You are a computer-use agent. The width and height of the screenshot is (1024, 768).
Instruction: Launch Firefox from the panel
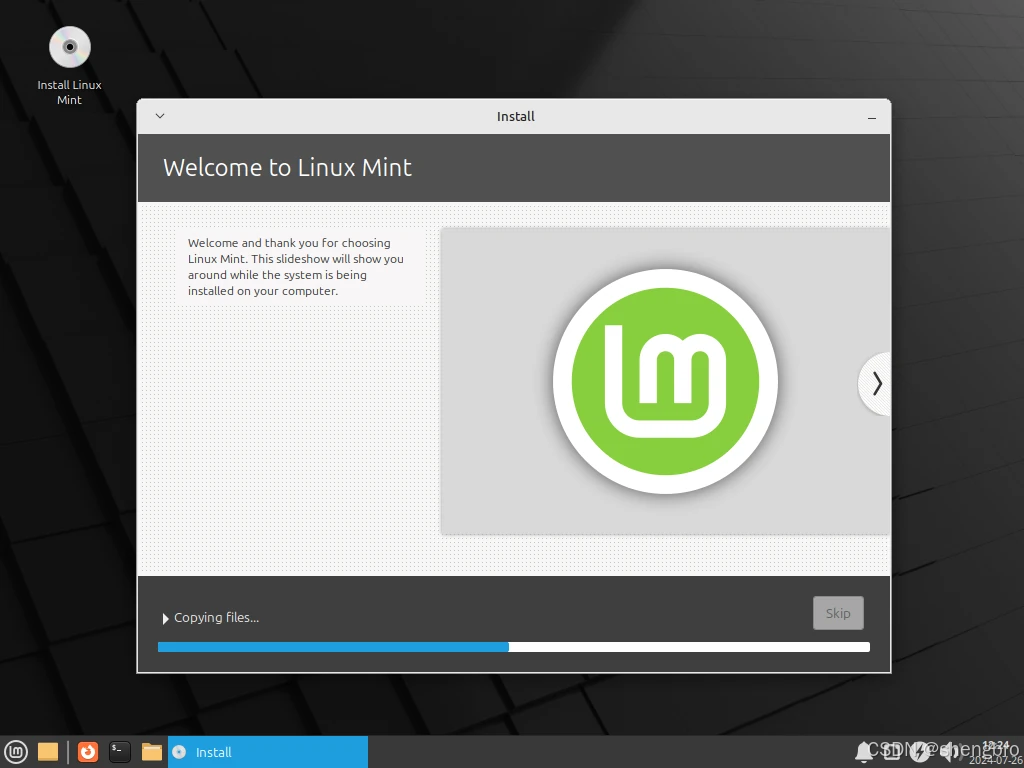(88, 752)
